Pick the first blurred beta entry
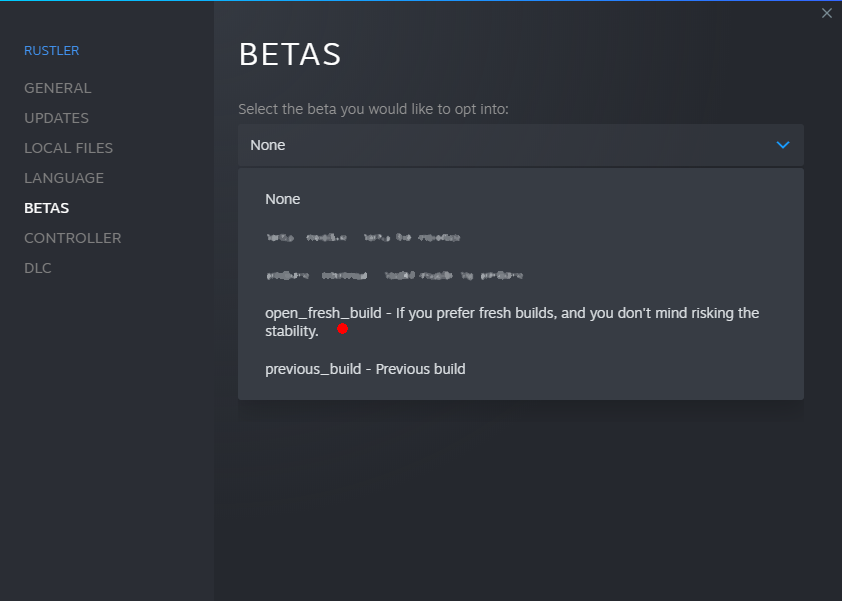Screen dimensions: 842x601 pyautogui.click(x=363, y=237)
